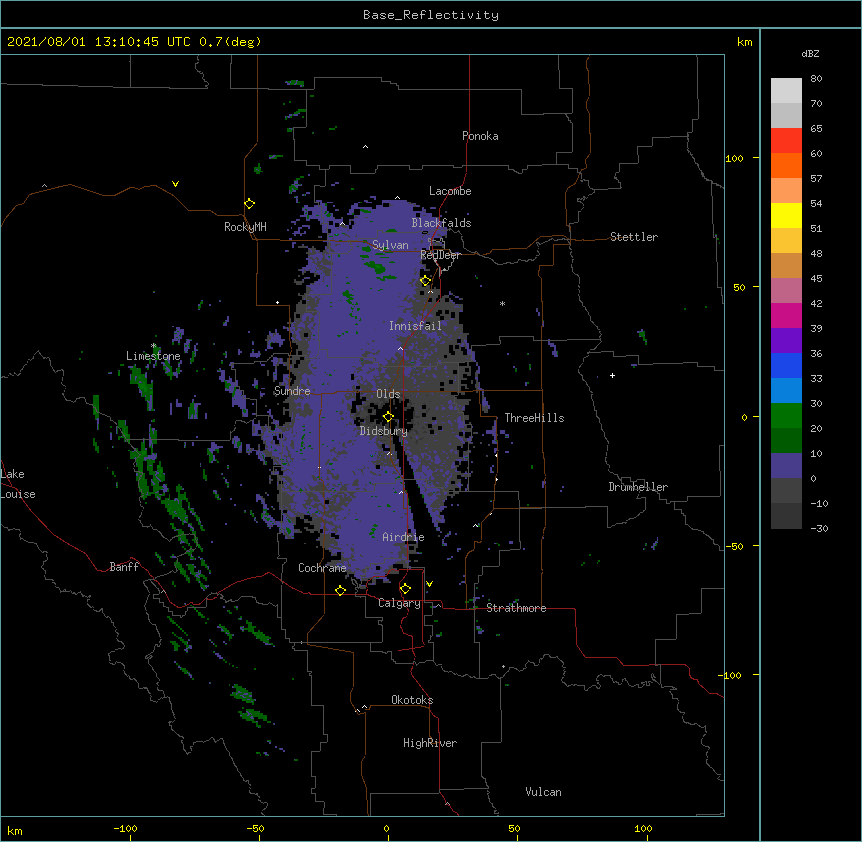Click the yellow diamond marker above RockyMH
The width and height of the screenshot is (862, 842).
click(250, 204)
